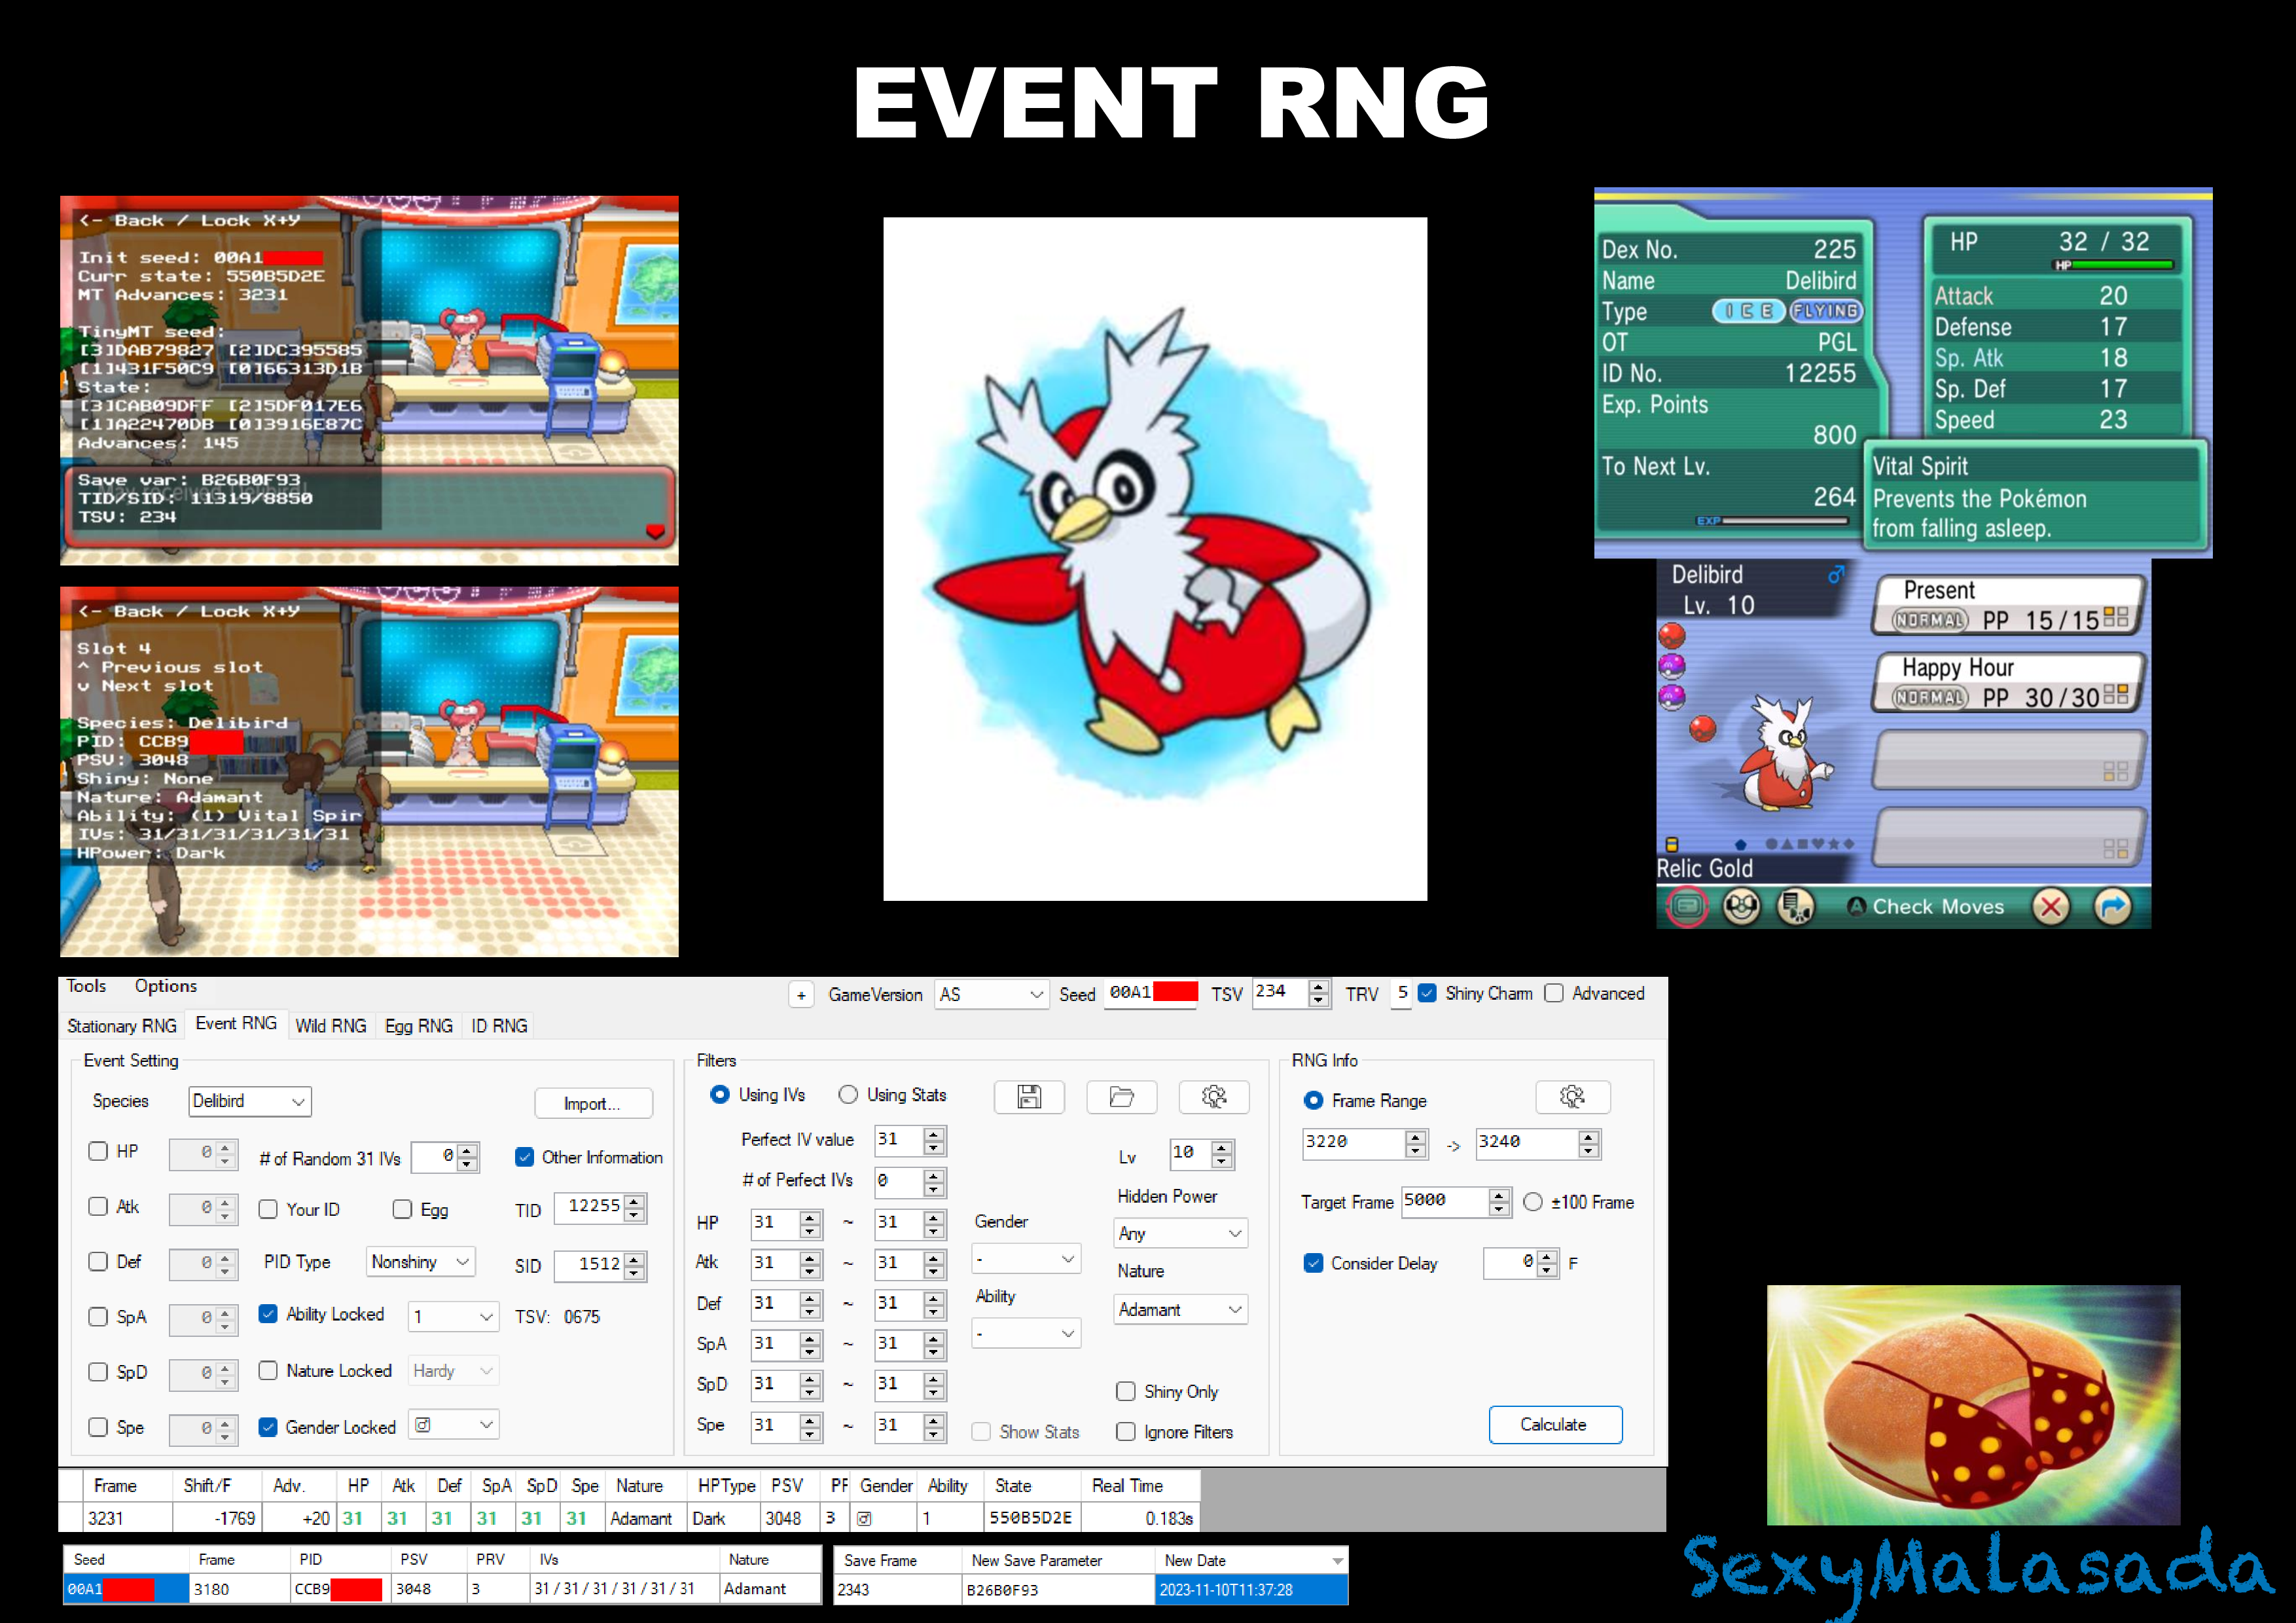
Task: Click the plus button beside GameVersion
Action: click(x=801, y=995)
